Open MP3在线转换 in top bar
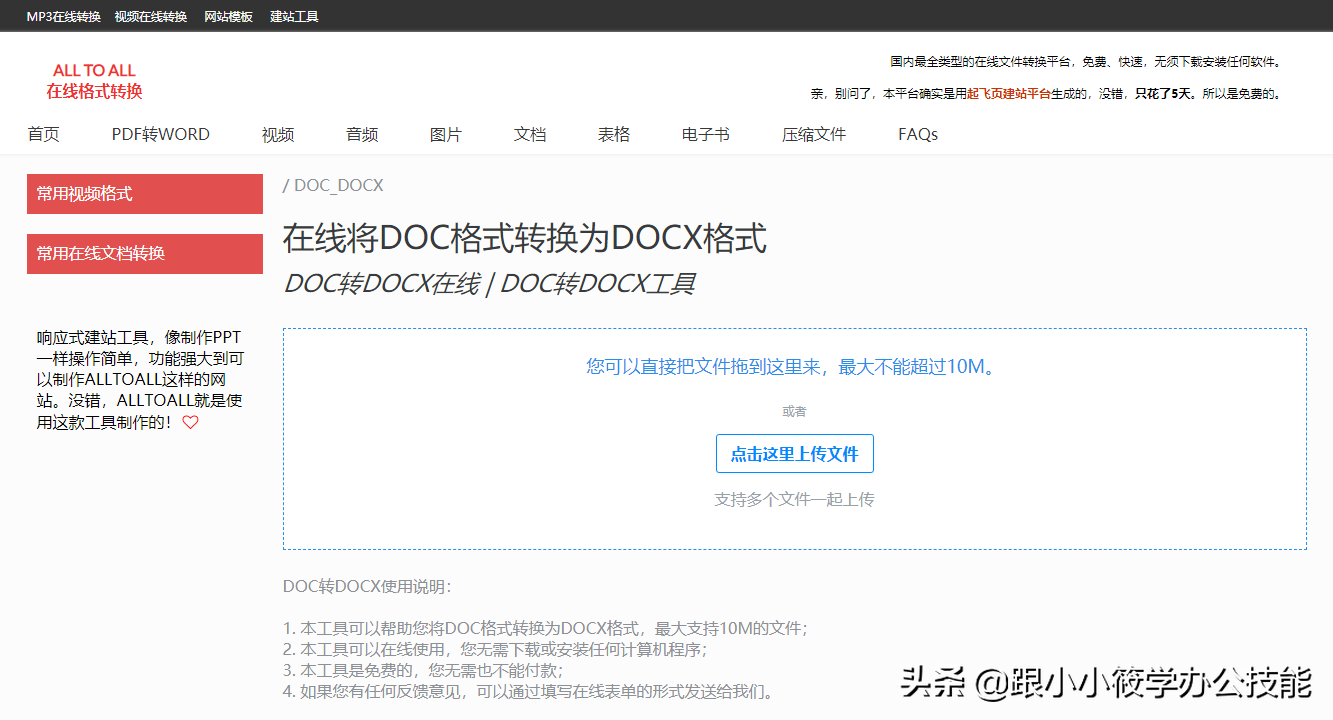This screenshot has width=1333, height=720. 63,17
